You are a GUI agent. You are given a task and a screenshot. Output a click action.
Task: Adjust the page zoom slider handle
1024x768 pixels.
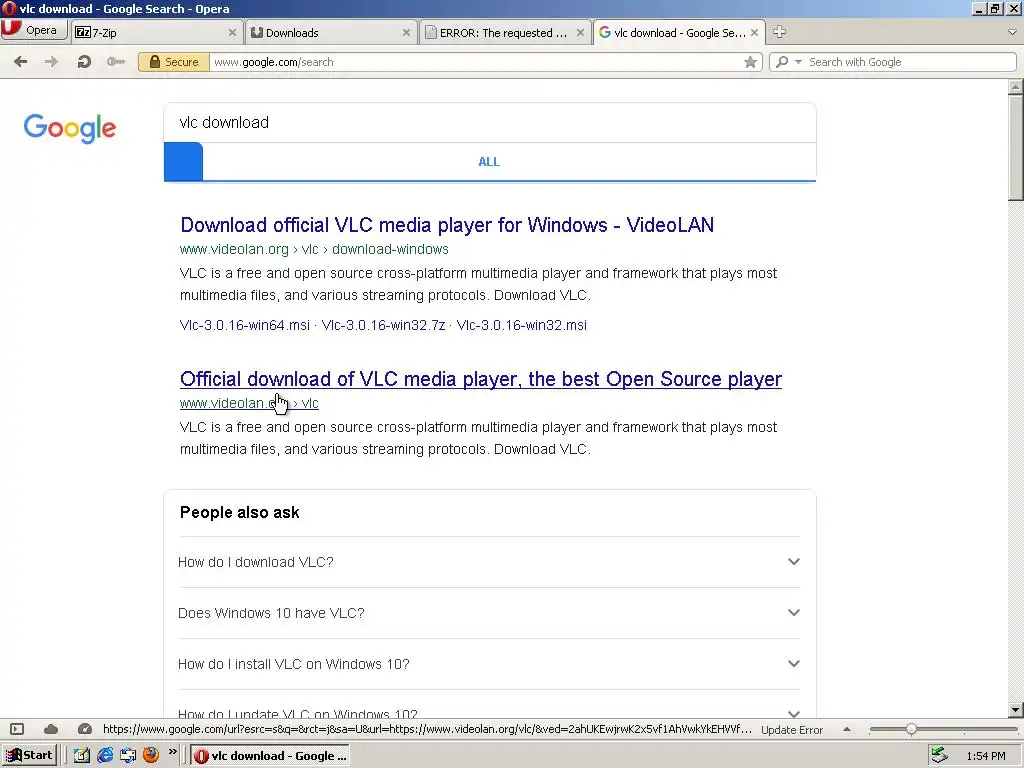pyautogui.click(x=911, y=729)
